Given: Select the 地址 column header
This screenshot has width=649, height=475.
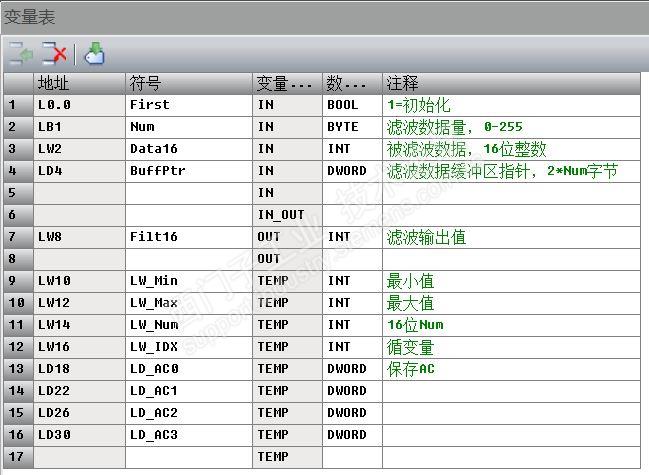Looking at the screenshot, I should pos(79,84).
